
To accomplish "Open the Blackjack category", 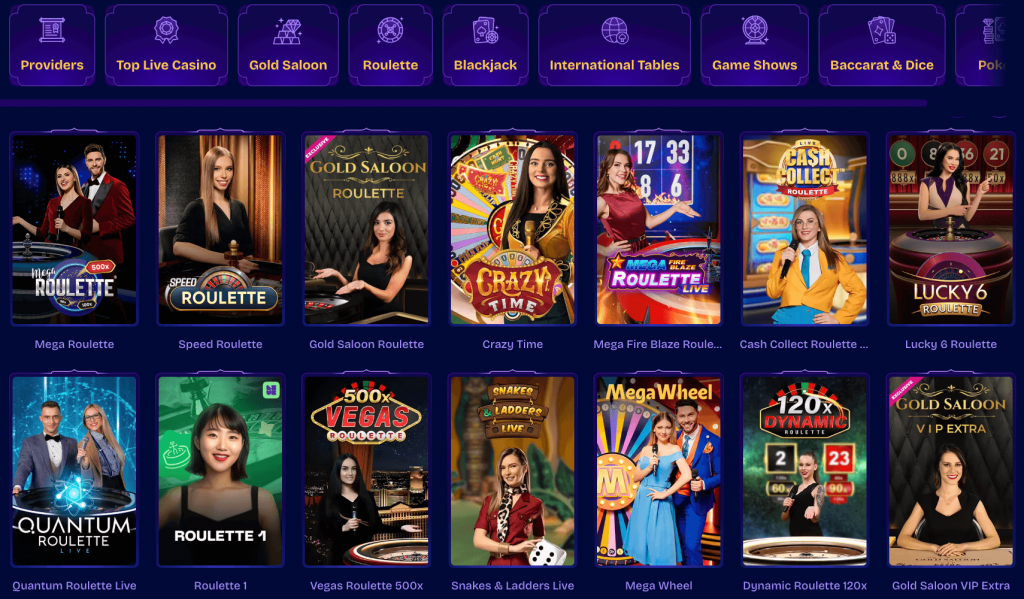I will (485, 45).
